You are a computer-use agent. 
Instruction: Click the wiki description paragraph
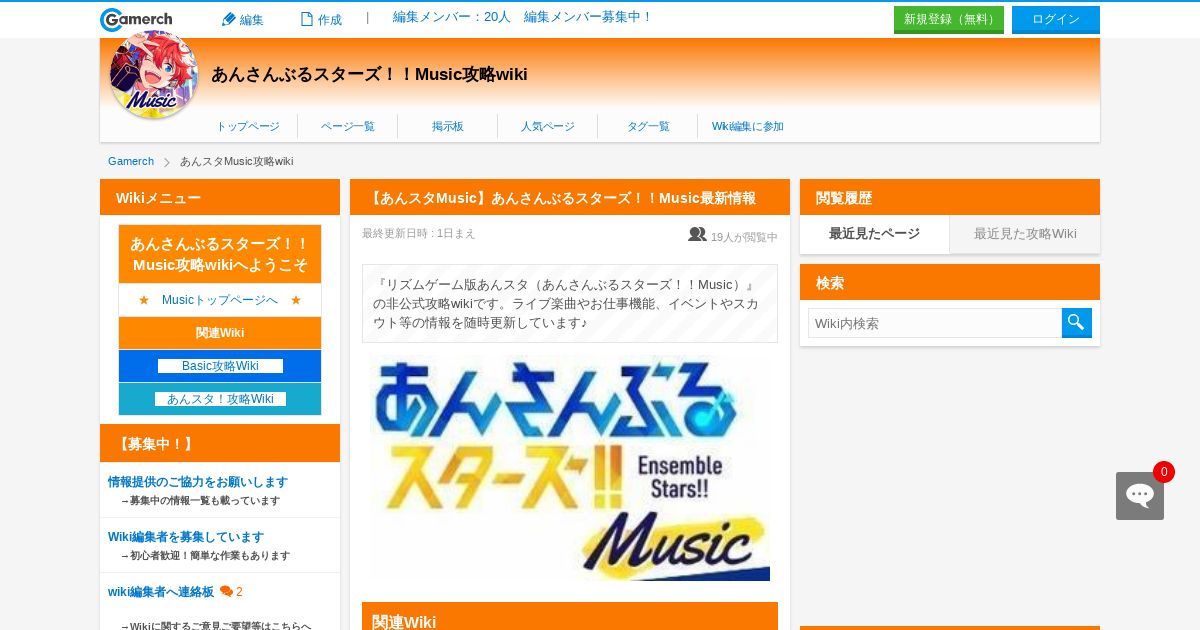point(570,304)
